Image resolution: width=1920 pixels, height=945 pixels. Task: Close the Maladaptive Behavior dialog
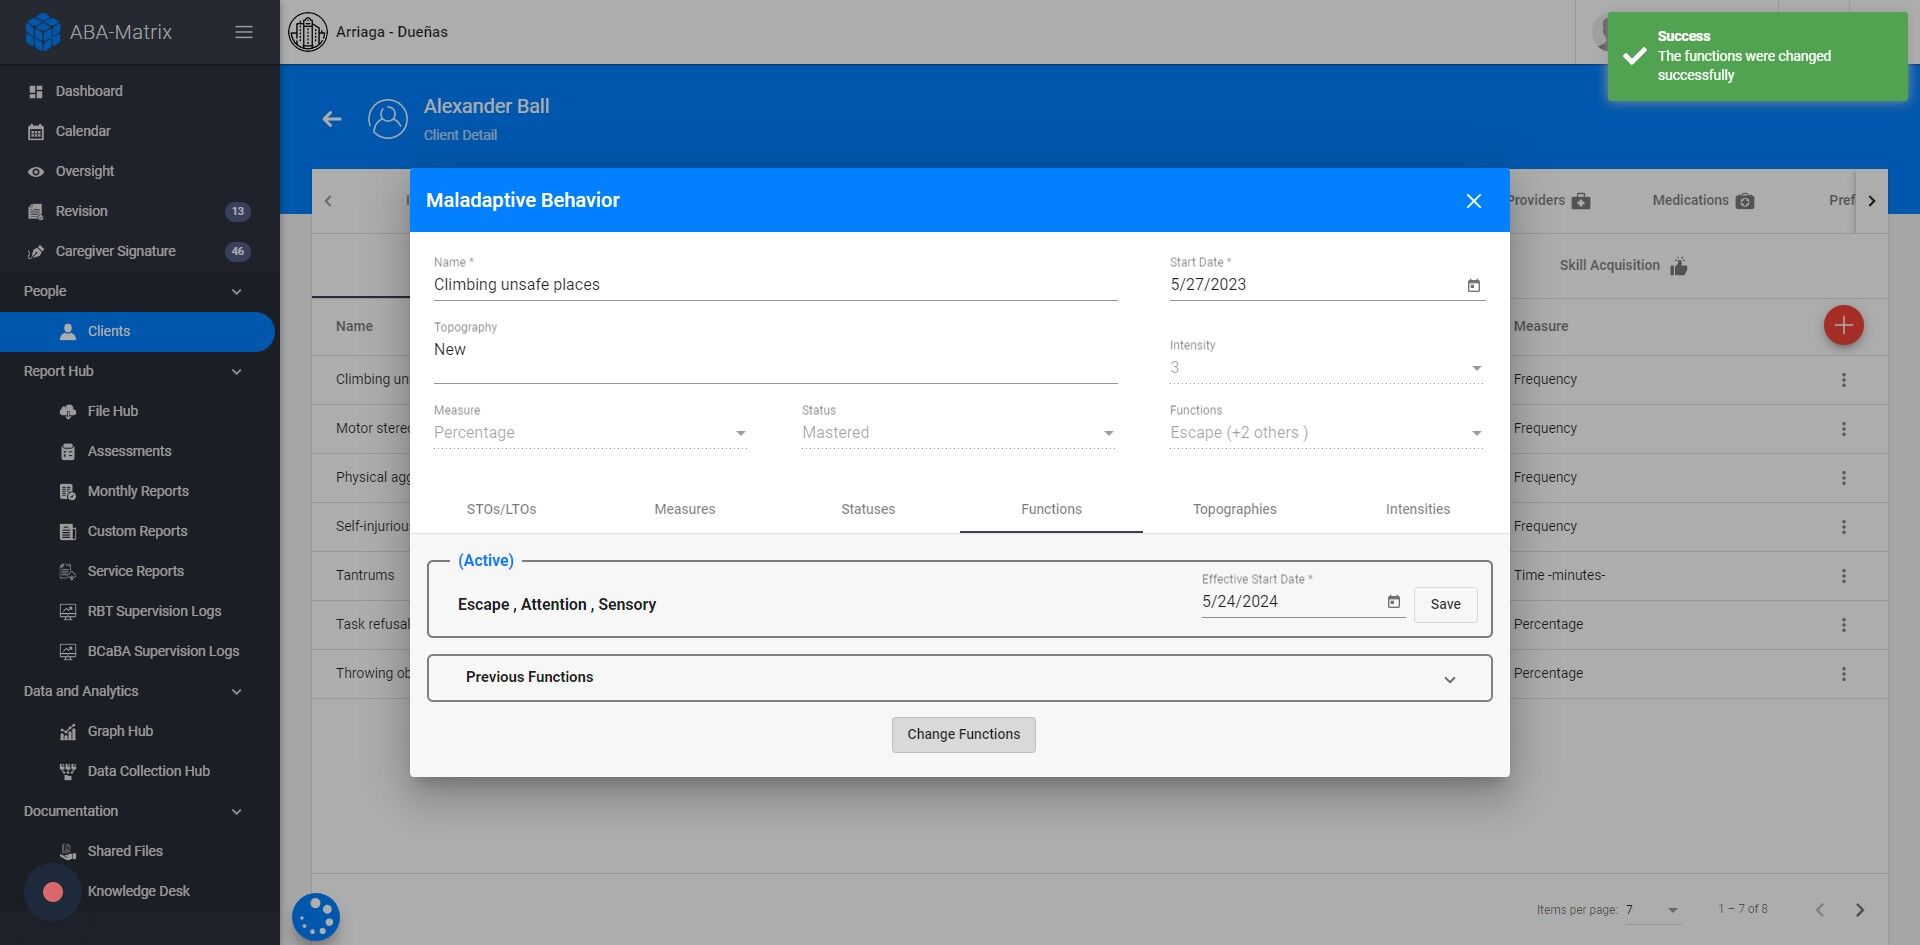pyautogui.click(x=1473, y=201)
